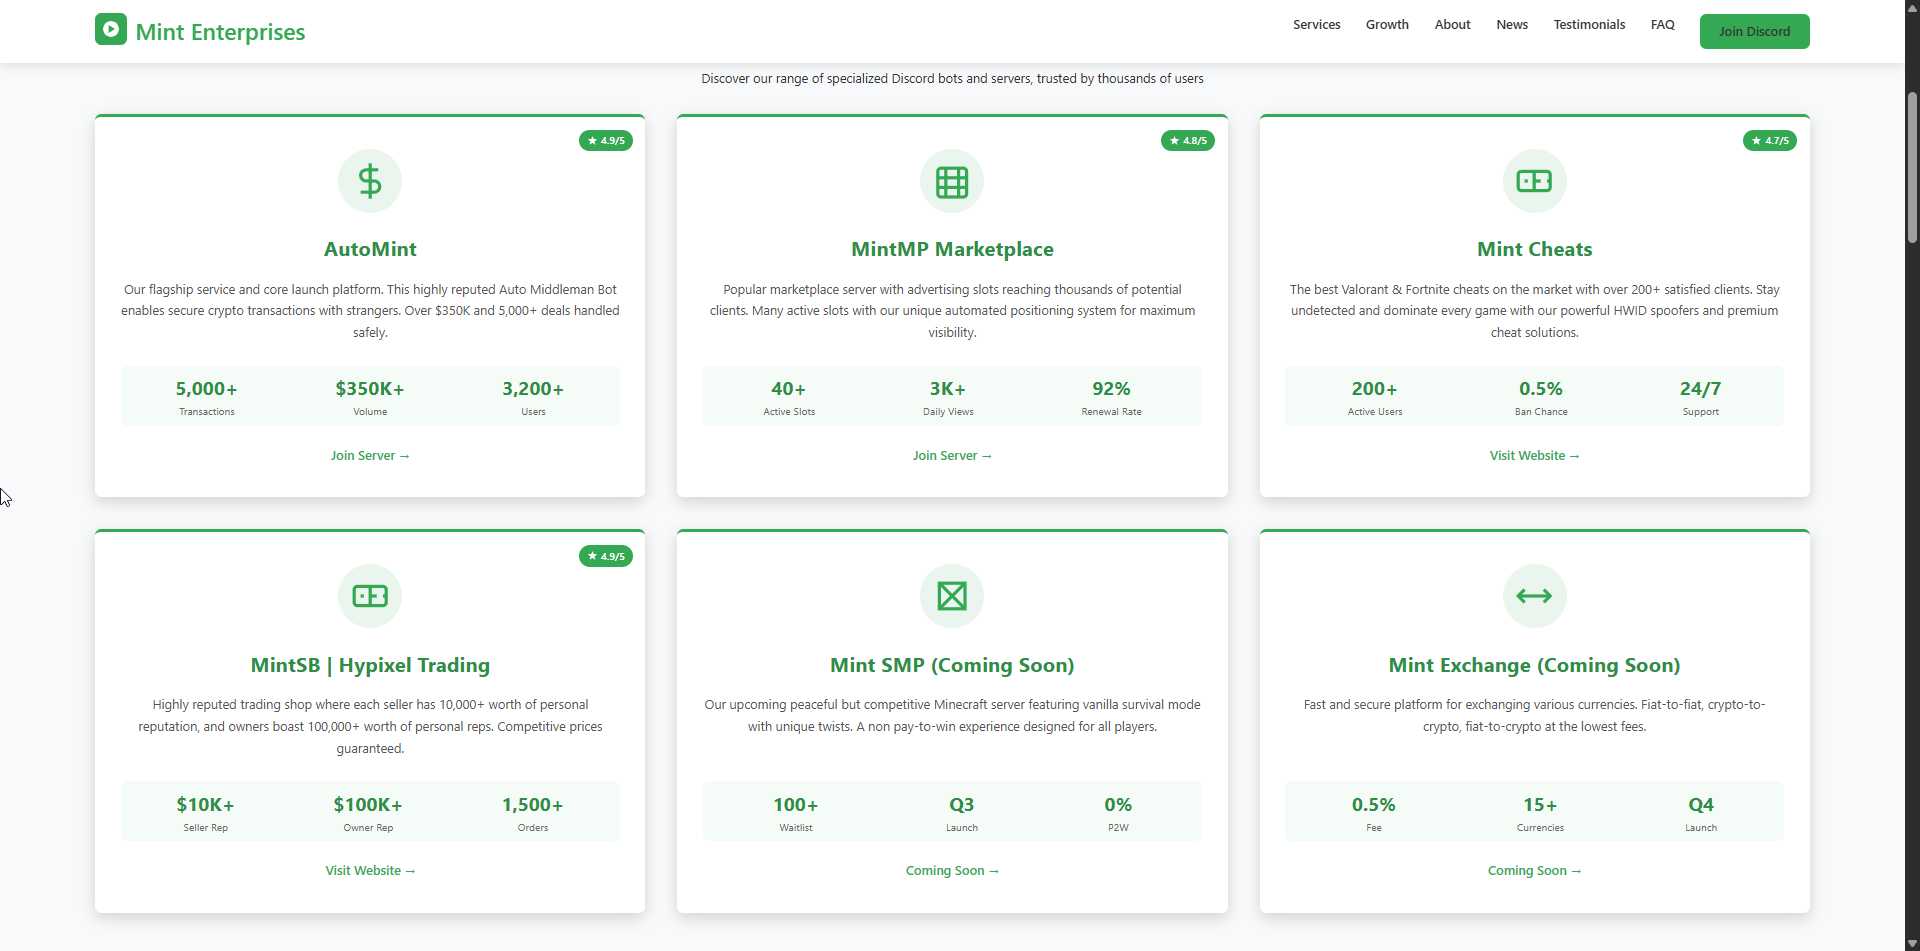Click the Mint Enterprises brand name
1920x951 pixels.
220,32
